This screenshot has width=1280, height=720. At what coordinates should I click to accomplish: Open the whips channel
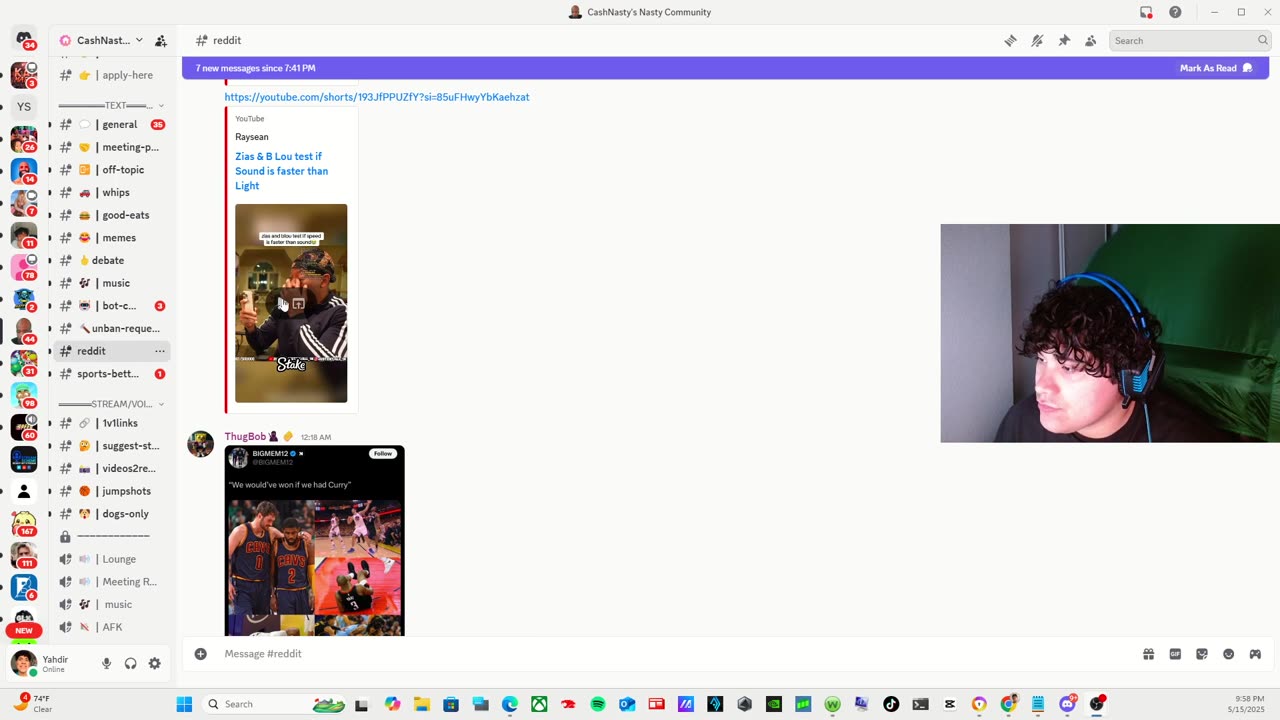coord(111,193)
